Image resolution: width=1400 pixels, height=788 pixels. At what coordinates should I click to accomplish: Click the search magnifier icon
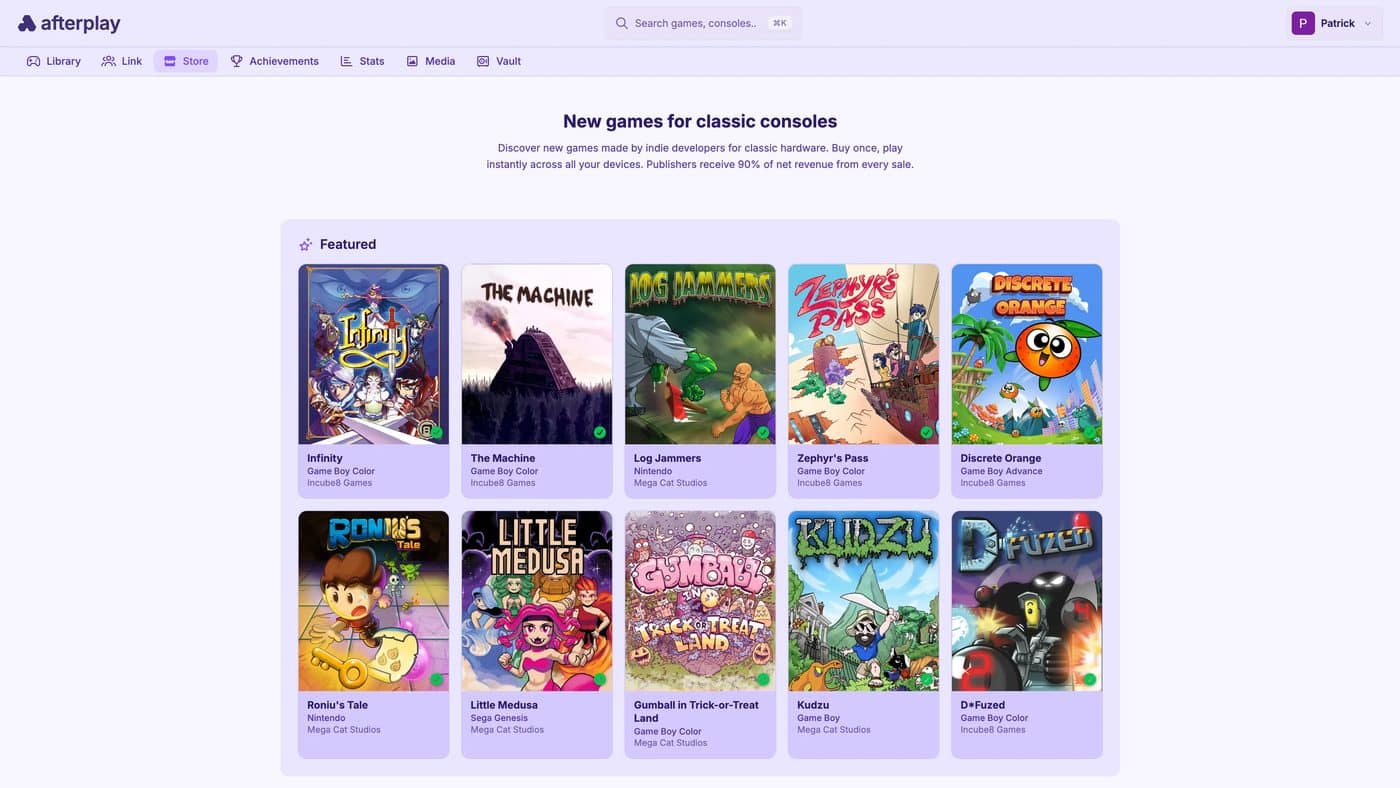coord(621,23)
